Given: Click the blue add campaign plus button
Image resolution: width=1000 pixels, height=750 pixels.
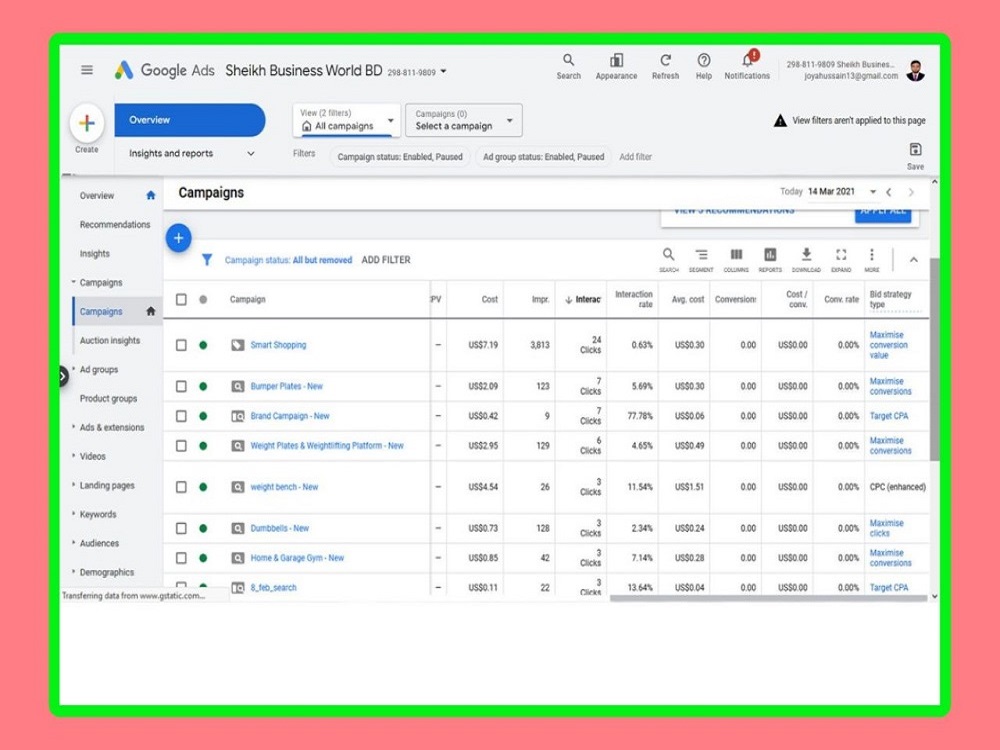Looking at the screenshot, I should (179, 238).
